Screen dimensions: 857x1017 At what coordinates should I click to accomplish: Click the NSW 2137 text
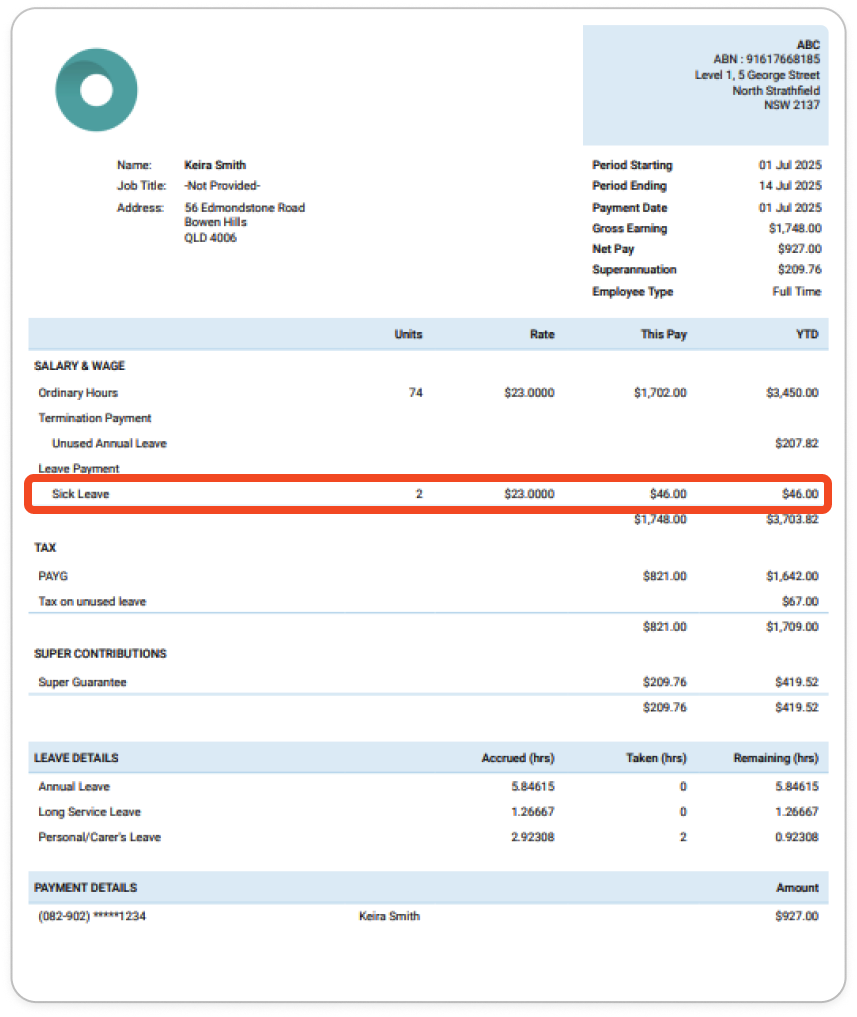791,104
